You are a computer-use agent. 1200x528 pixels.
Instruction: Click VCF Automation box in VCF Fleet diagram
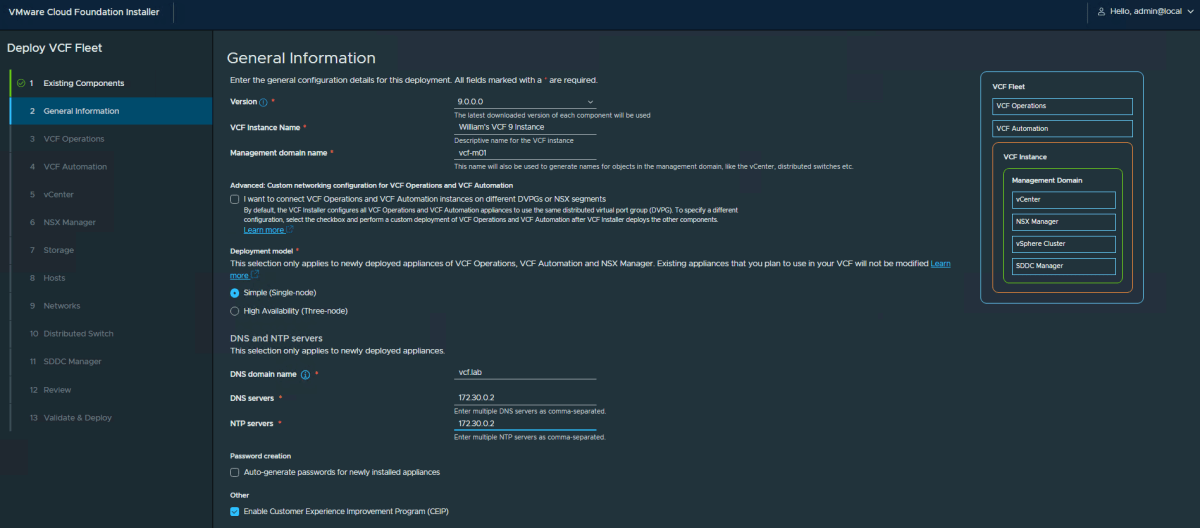(1062, 129)
